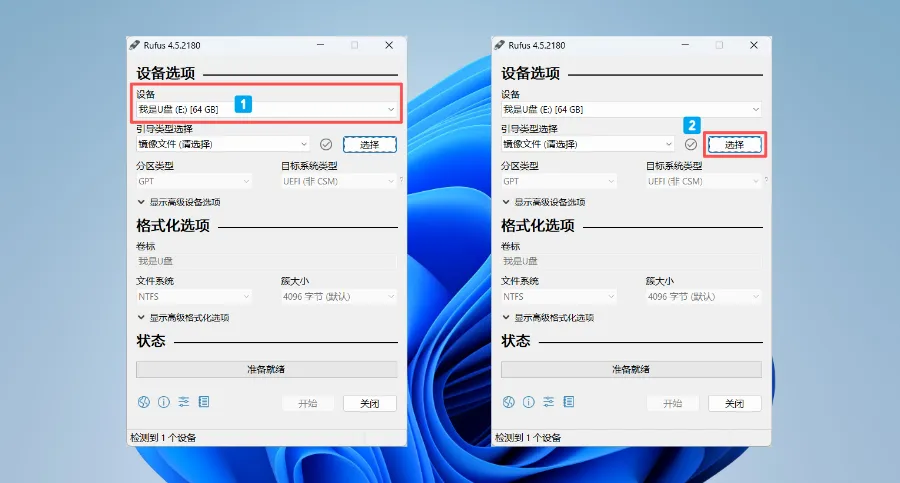Image resolution: width=900 pixels, height=483 pixels.
Task: Click 文件系统 label in right window
Action: (x=520, y=281)
